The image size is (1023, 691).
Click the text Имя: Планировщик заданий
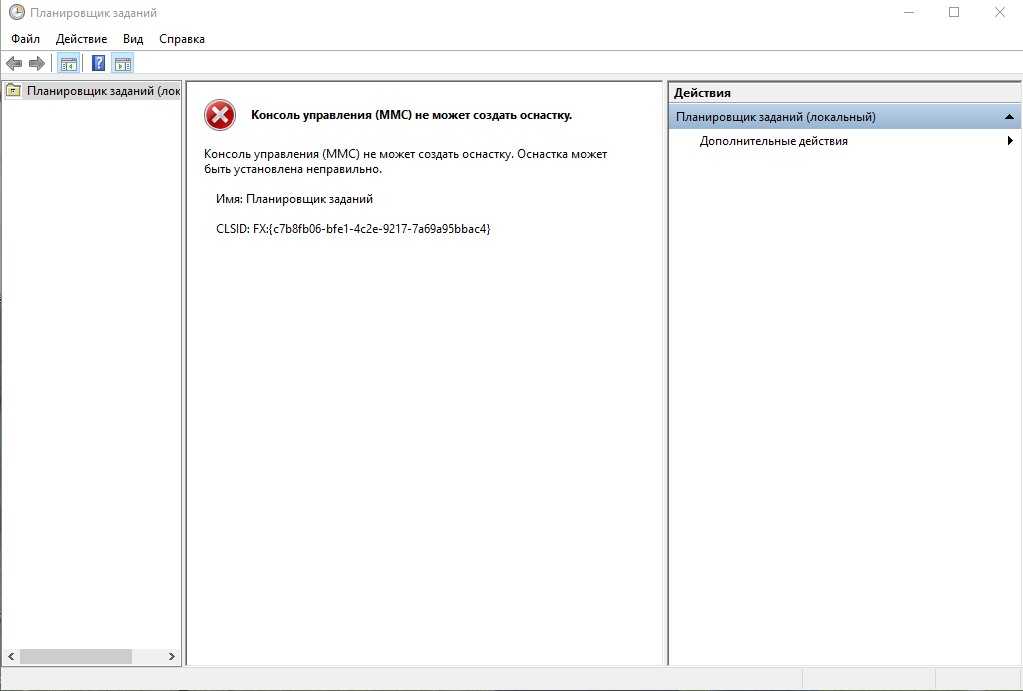294,199
